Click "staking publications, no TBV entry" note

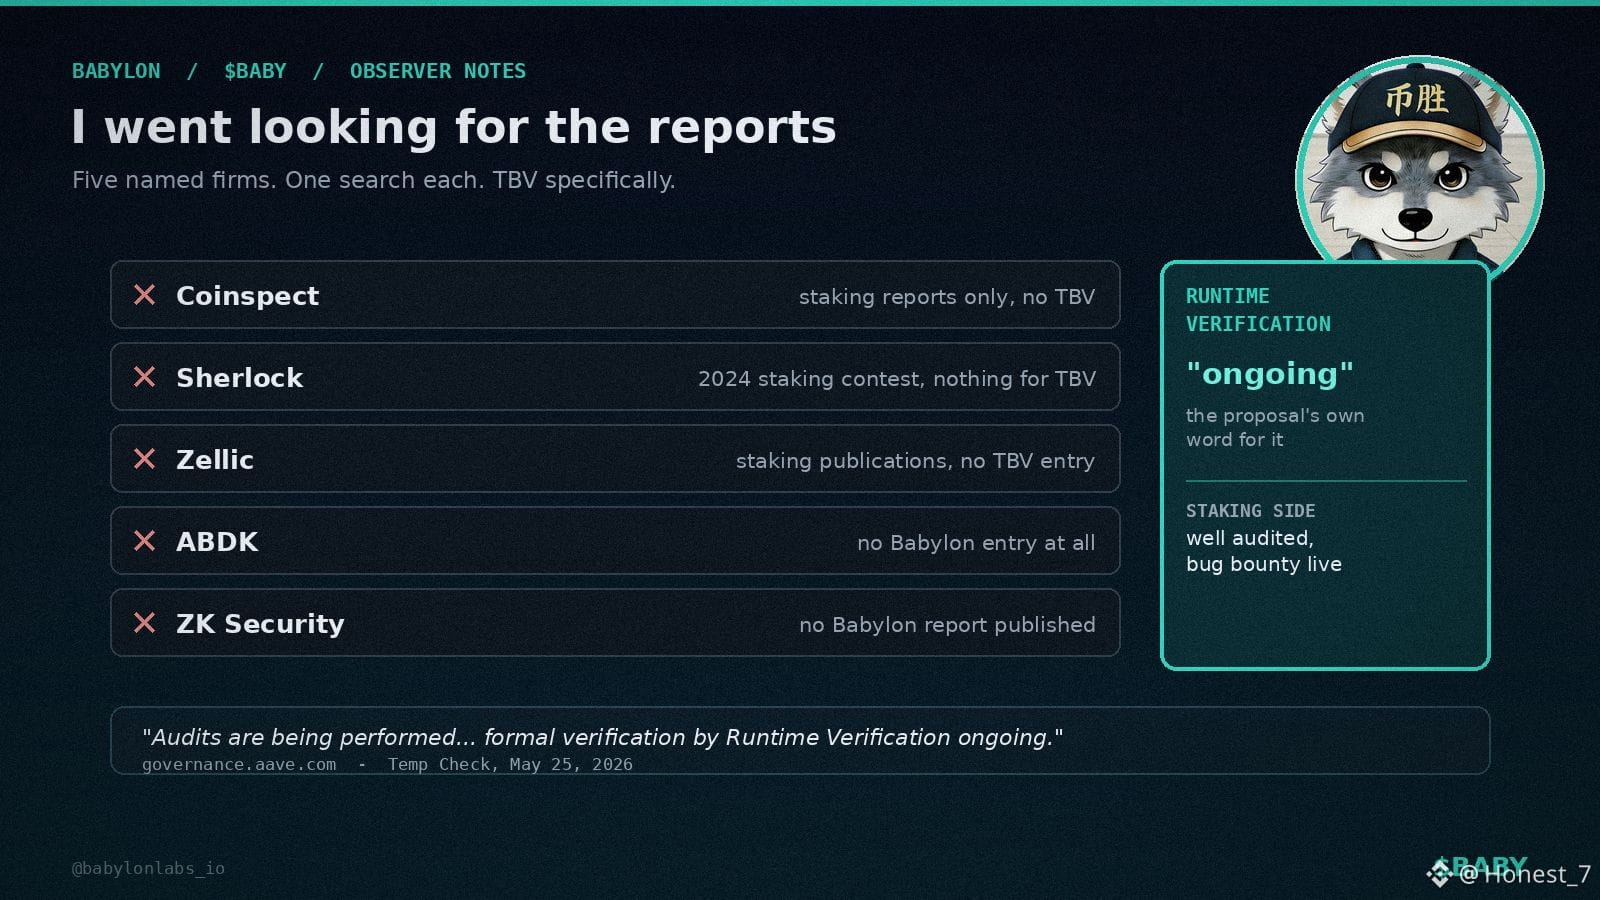pyautogui.click(x=916, y=461)
